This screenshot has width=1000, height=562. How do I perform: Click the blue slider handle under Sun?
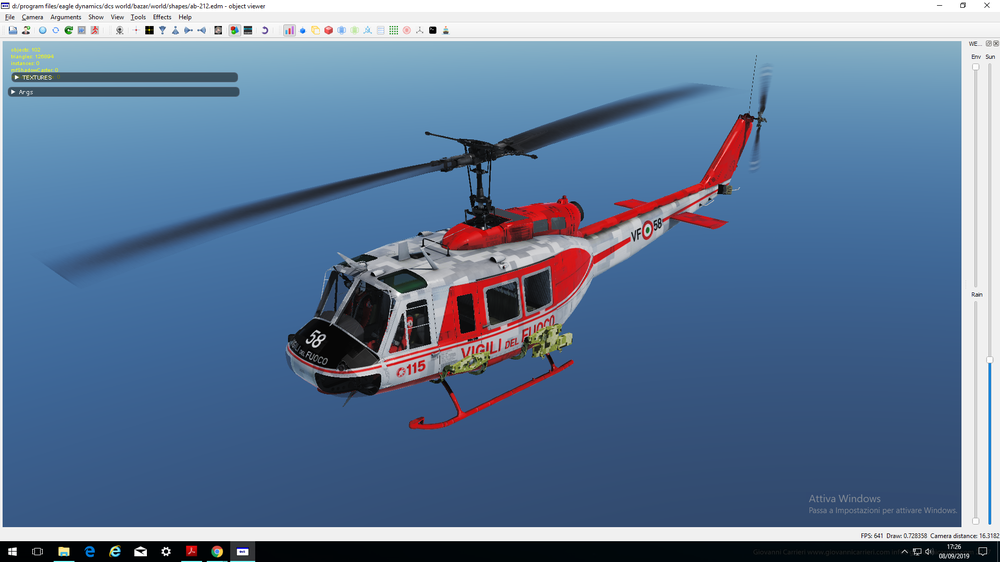tap(990, 360)
